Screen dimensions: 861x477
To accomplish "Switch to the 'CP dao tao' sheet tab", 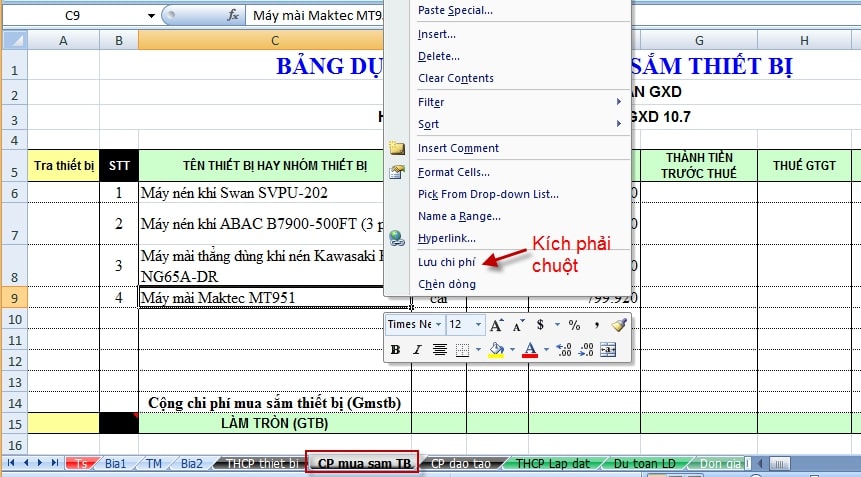I will (x=464, y=464).
